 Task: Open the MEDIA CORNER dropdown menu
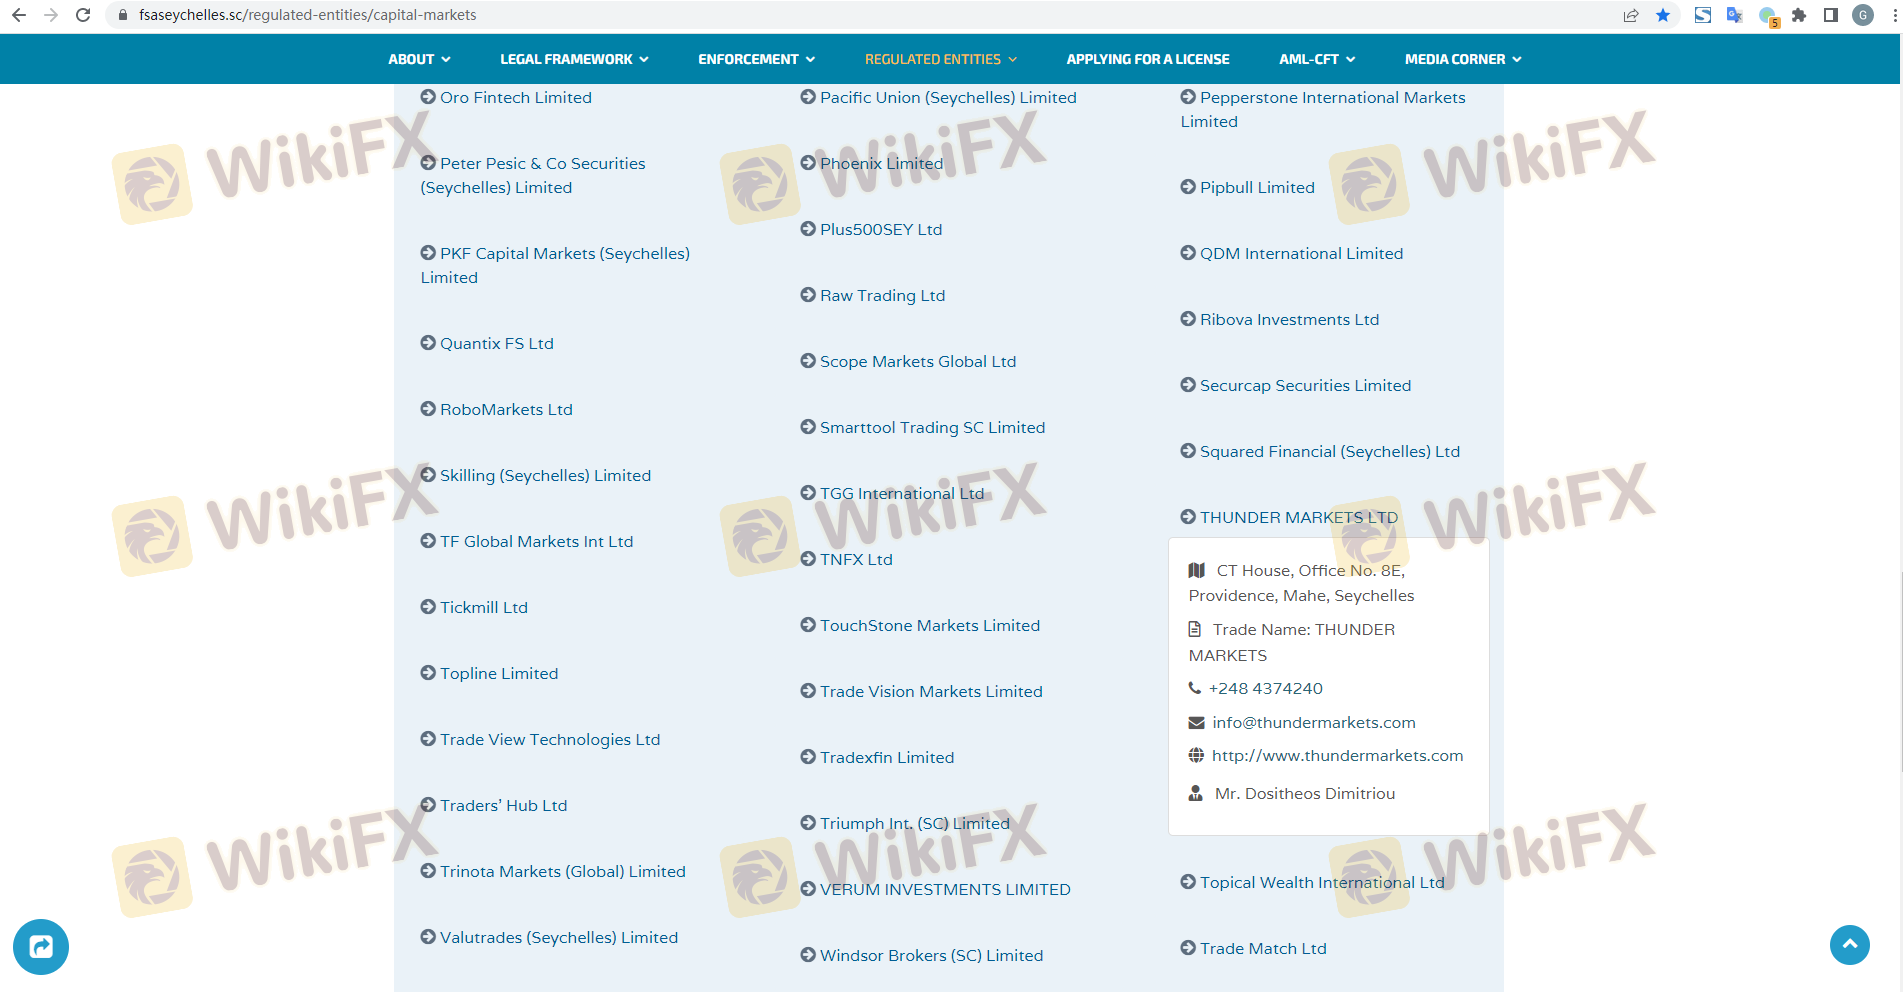tap(1462, 59)
